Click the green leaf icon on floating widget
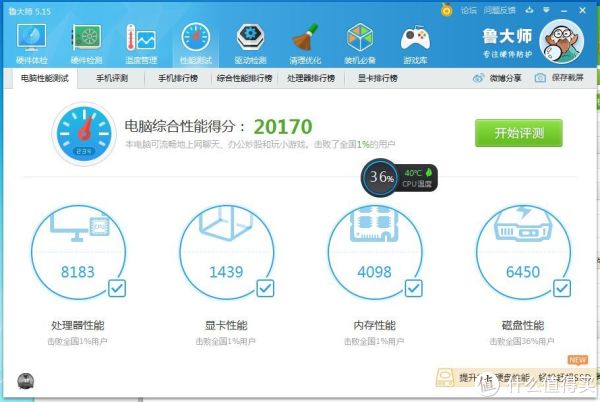 pyautogui.click(x=429, y=173)
